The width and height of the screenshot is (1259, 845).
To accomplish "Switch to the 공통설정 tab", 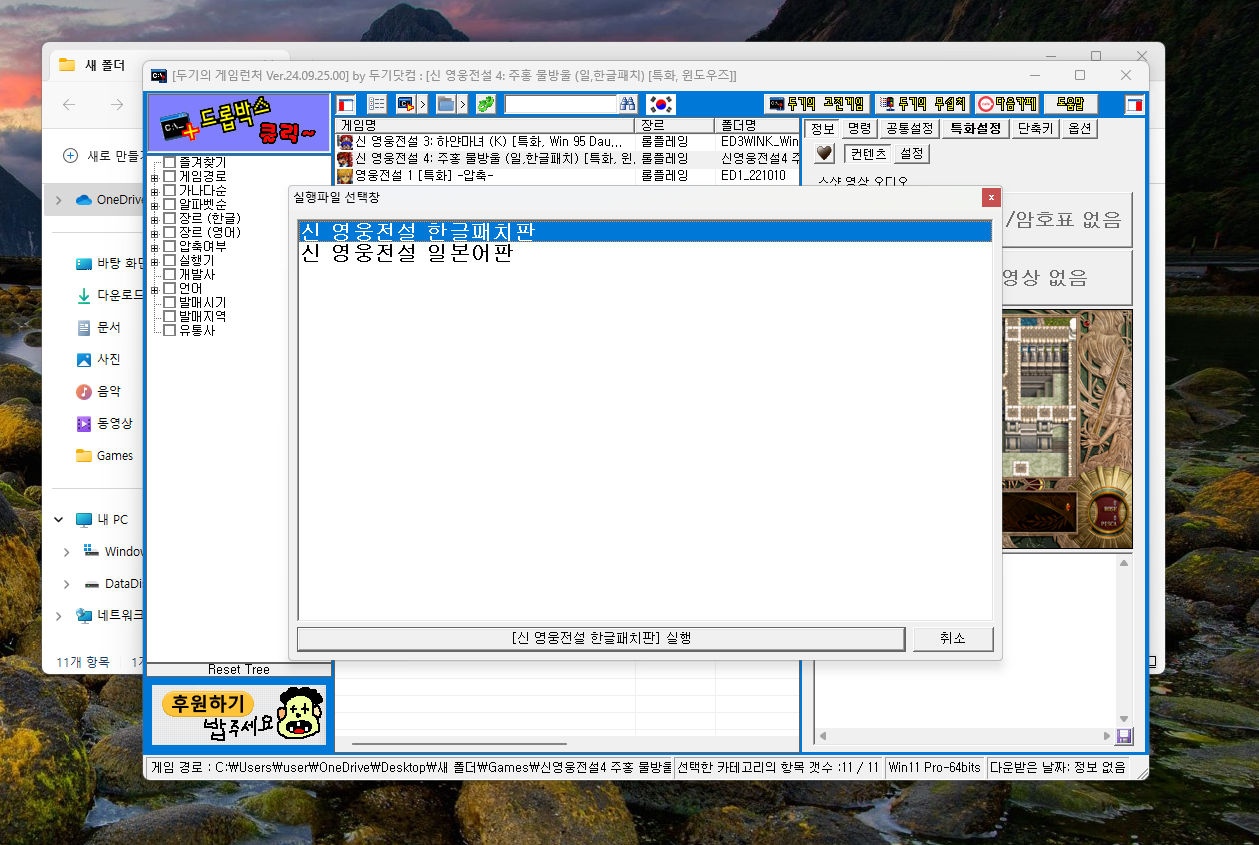I will click(x=910, y=128).
